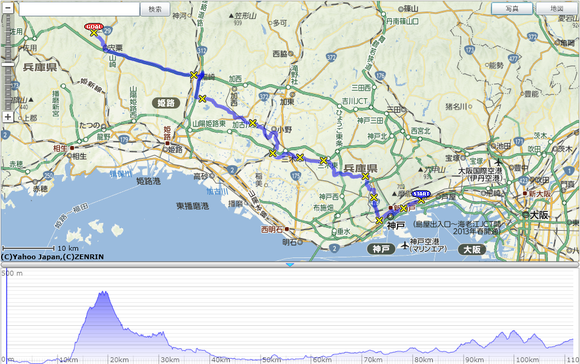
Task: Click the 姫路 area label badge
Action: click(166, 103)
